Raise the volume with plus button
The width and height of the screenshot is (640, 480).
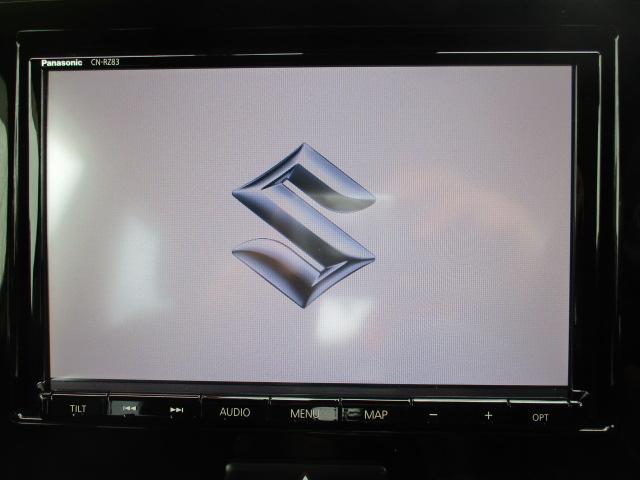click(x=488, y=416)
